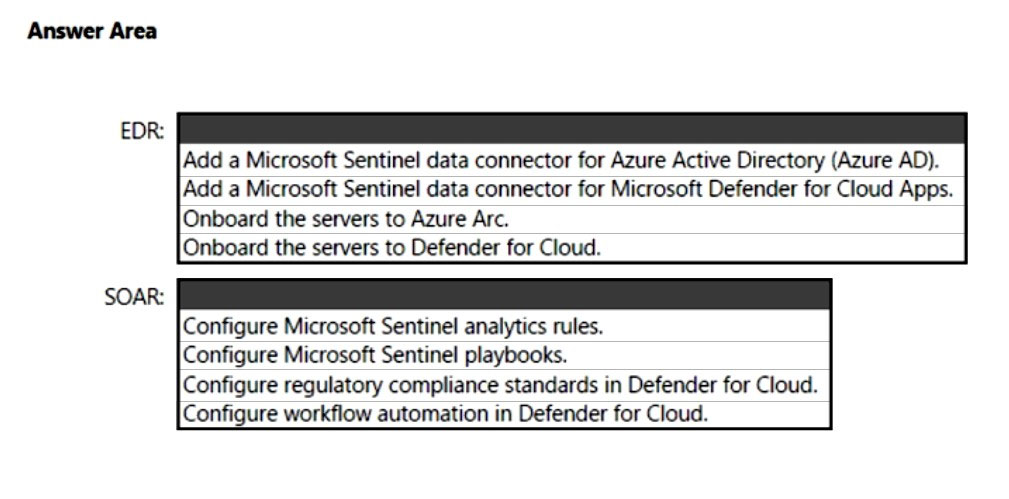Click the word "playbooks" in the SOAR list
The image size is (1009, 499).
(526, 354)
